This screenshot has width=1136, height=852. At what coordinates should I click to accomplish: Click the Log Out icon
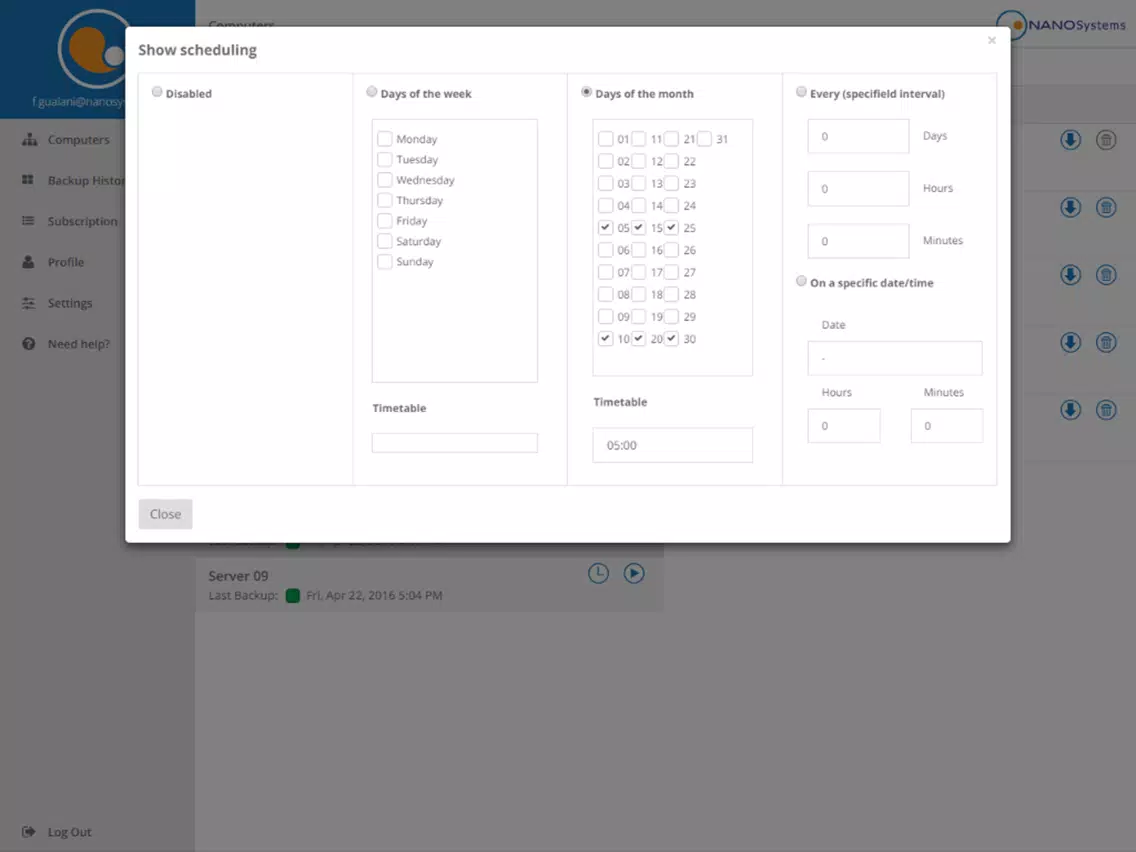(x=28, y=832)
